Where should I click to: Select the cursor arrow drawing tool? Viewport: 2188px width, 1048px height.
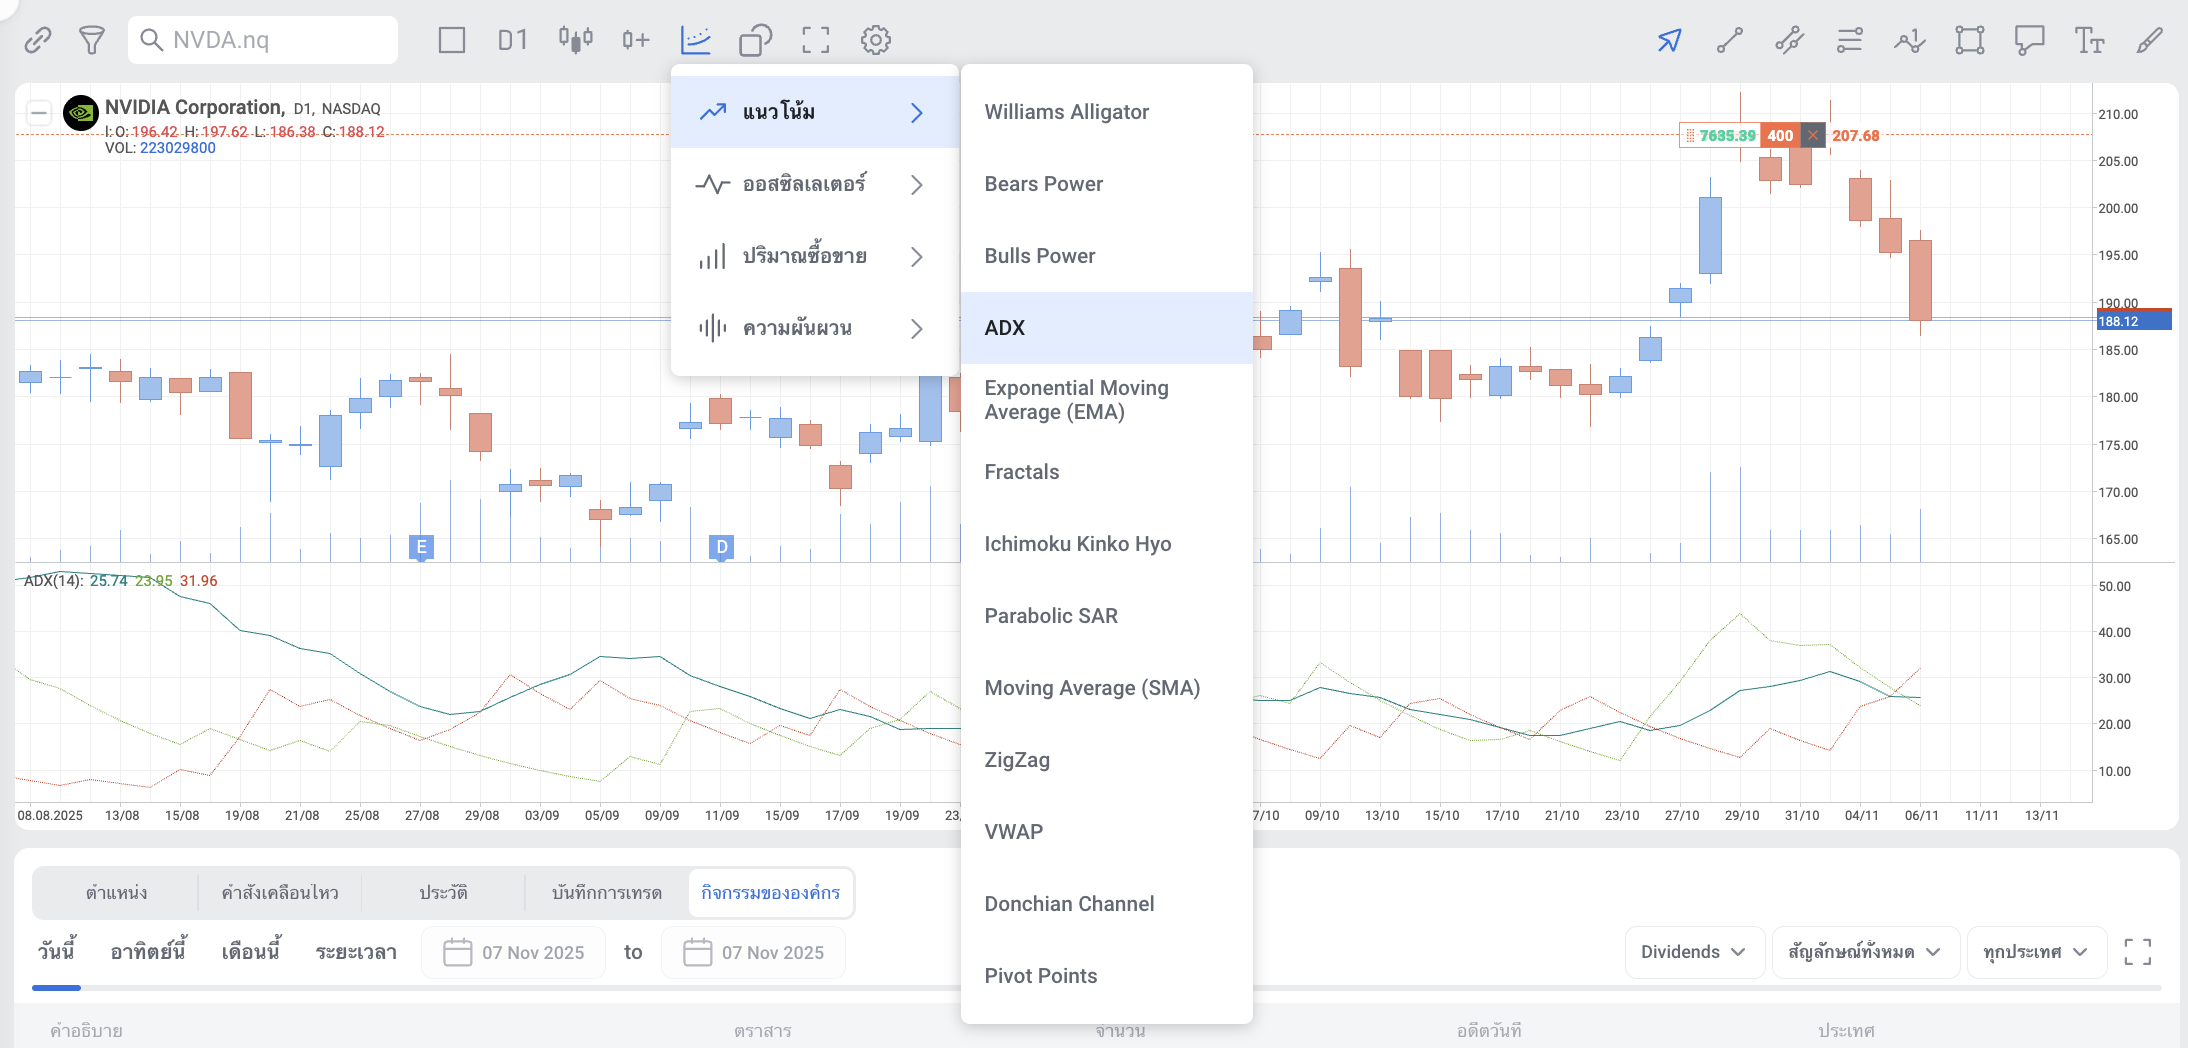coord(1669,40)
